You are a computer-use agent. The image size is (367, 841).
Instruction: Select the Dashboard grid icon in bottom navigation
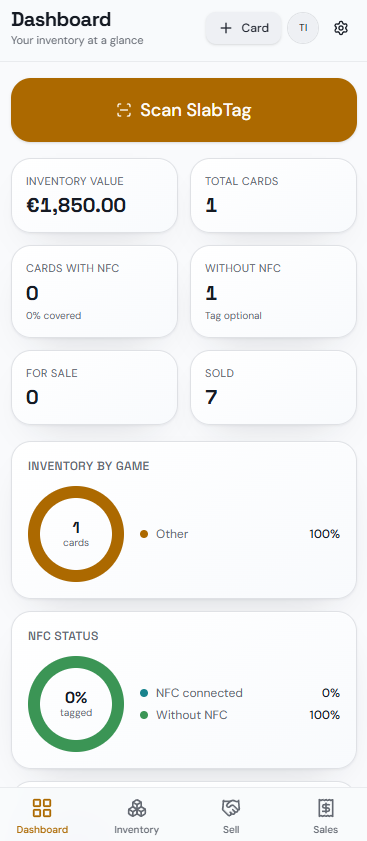[x=42, y=808]
